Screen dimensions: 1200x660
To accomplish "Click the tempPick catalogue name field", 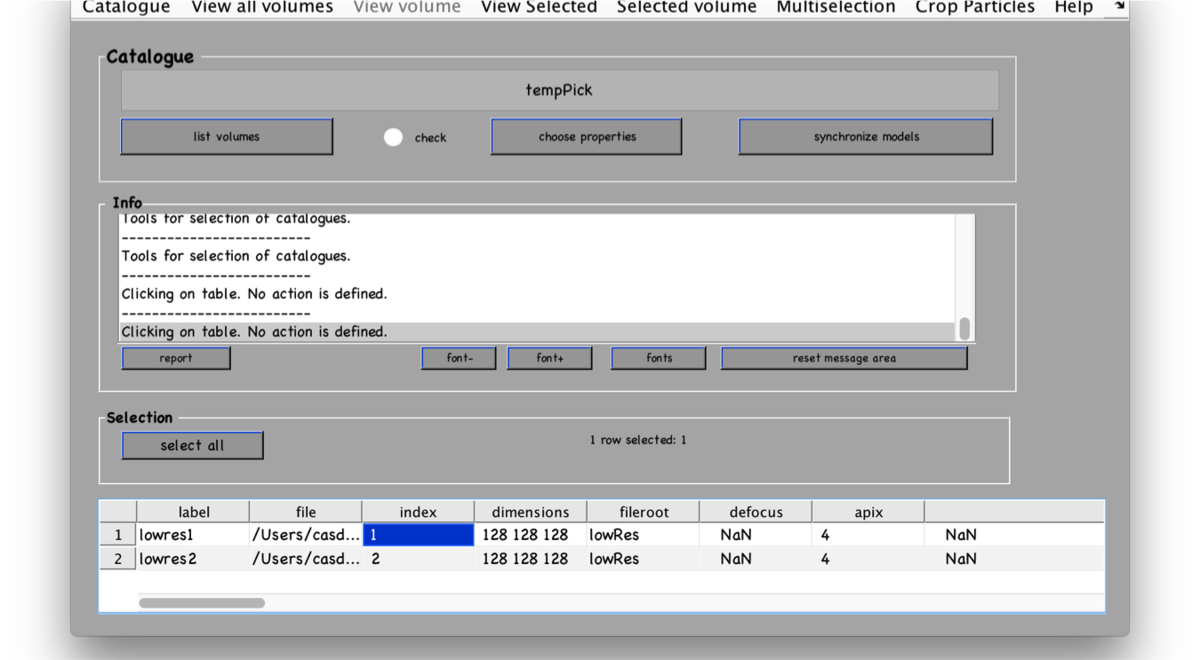I will tap(559, 90).
